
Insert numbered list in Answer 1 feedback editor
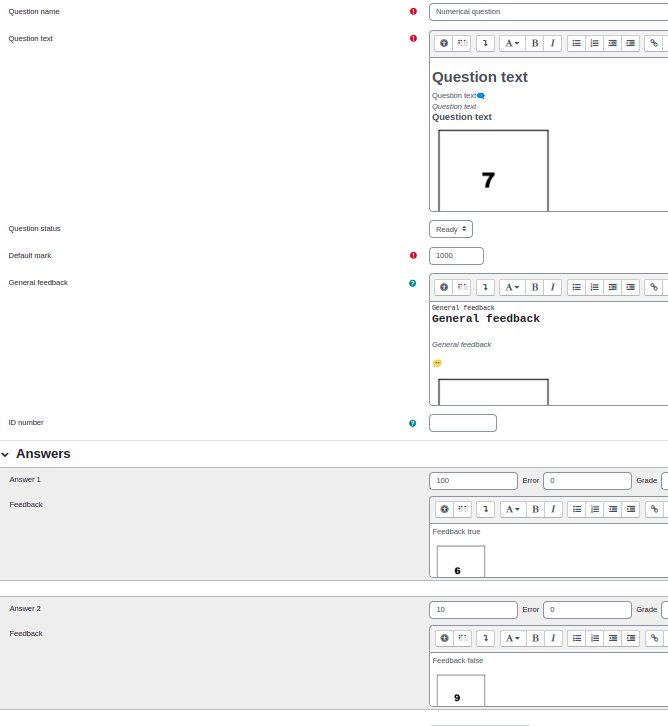tap(595, 509)
